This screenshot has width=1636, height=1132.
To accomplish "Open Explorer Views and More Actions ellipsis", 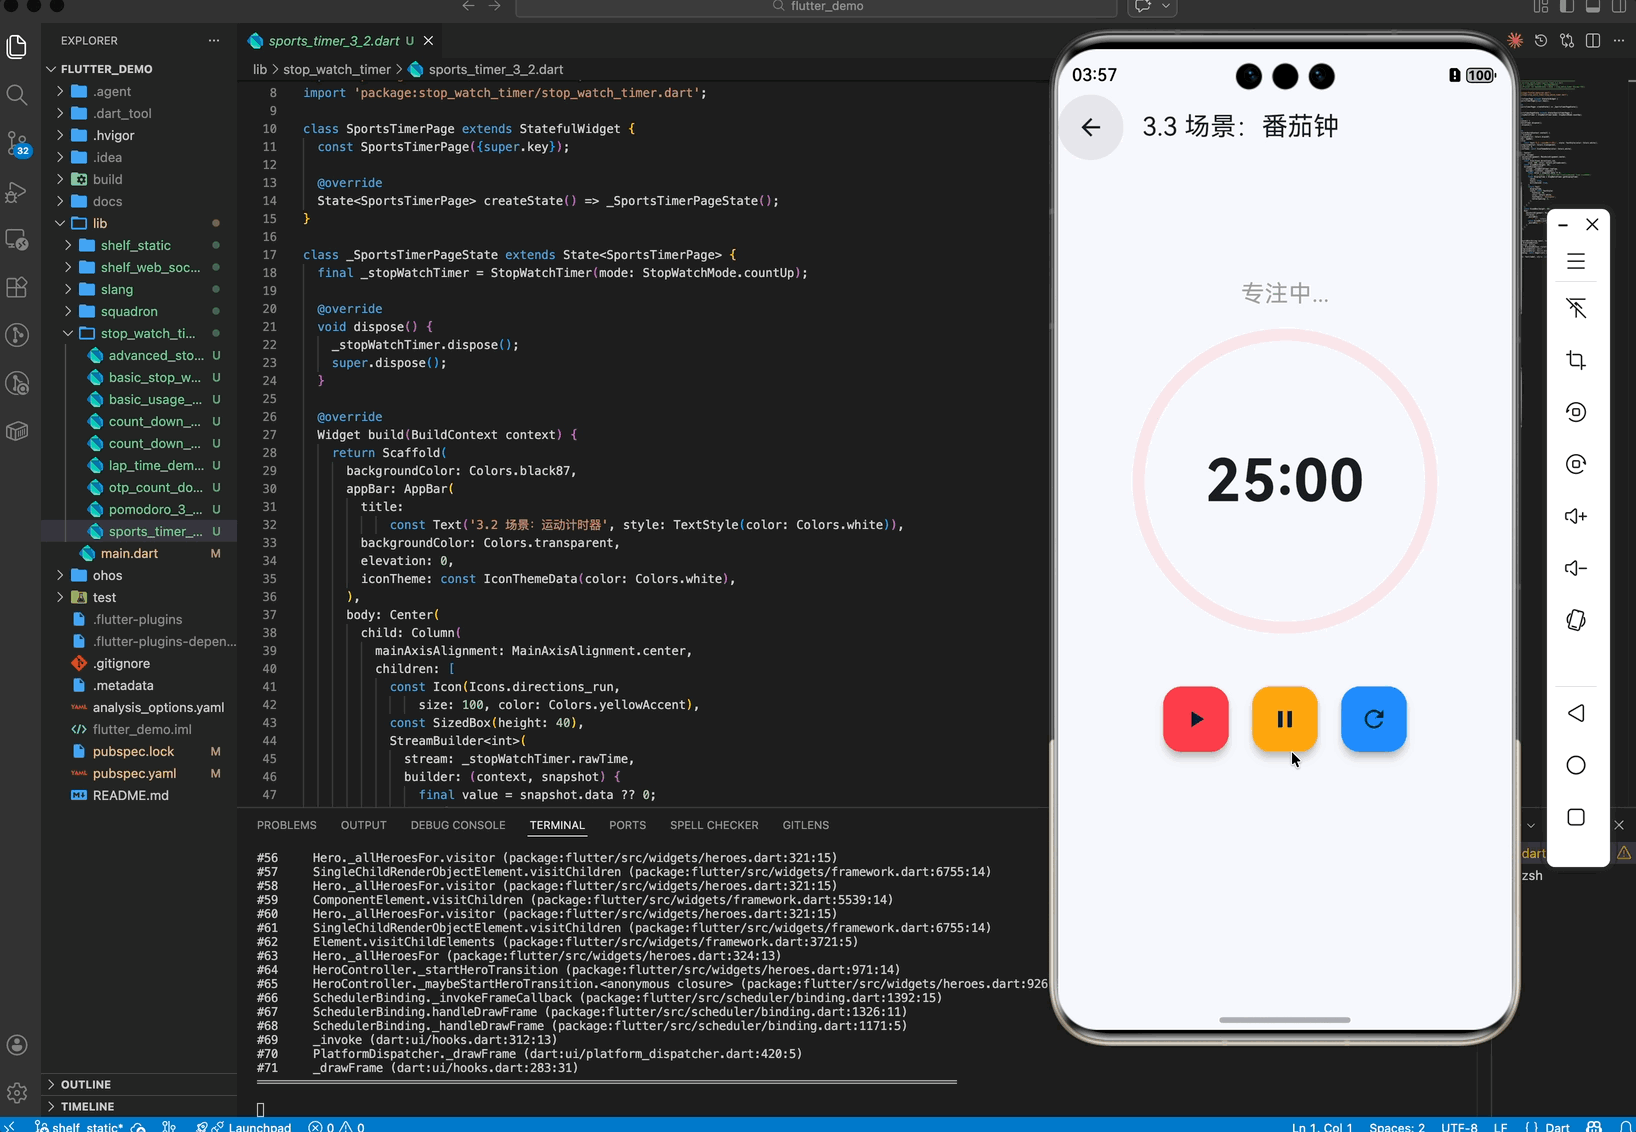I will [214, 41].
